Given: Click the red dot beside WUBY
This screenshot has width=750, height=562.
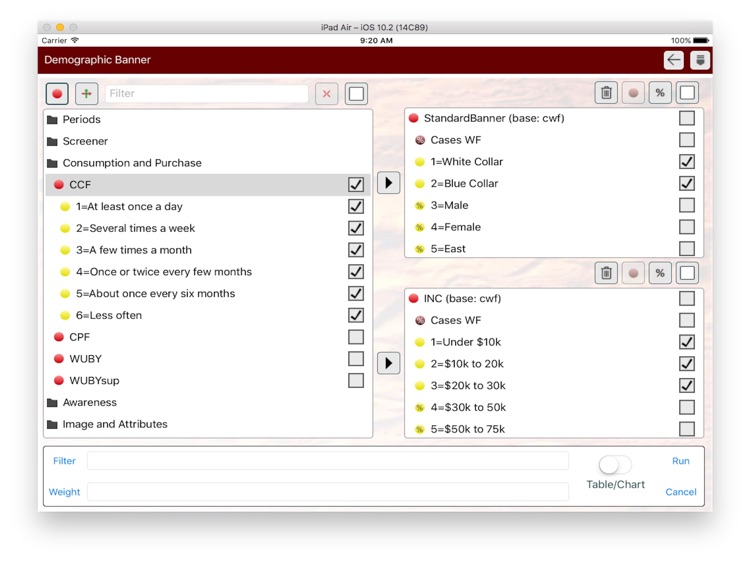Looking at the screenshot, I should pyautogui.click(x=59, y=359).
